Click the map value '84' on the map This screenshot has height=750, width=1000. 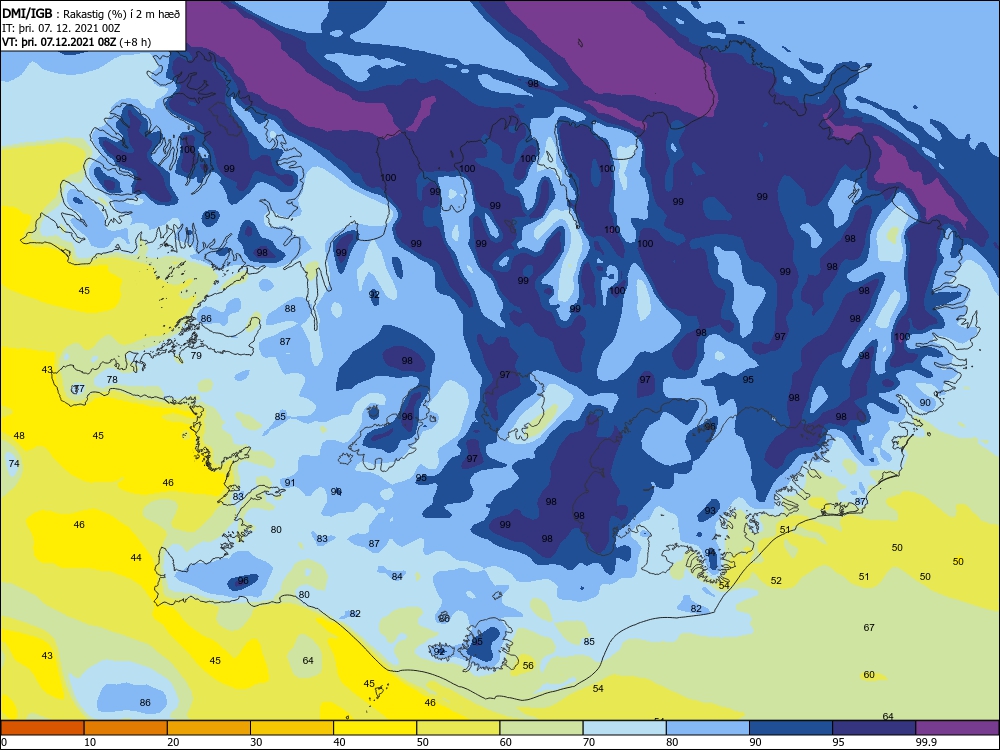[x=397, y=577]
